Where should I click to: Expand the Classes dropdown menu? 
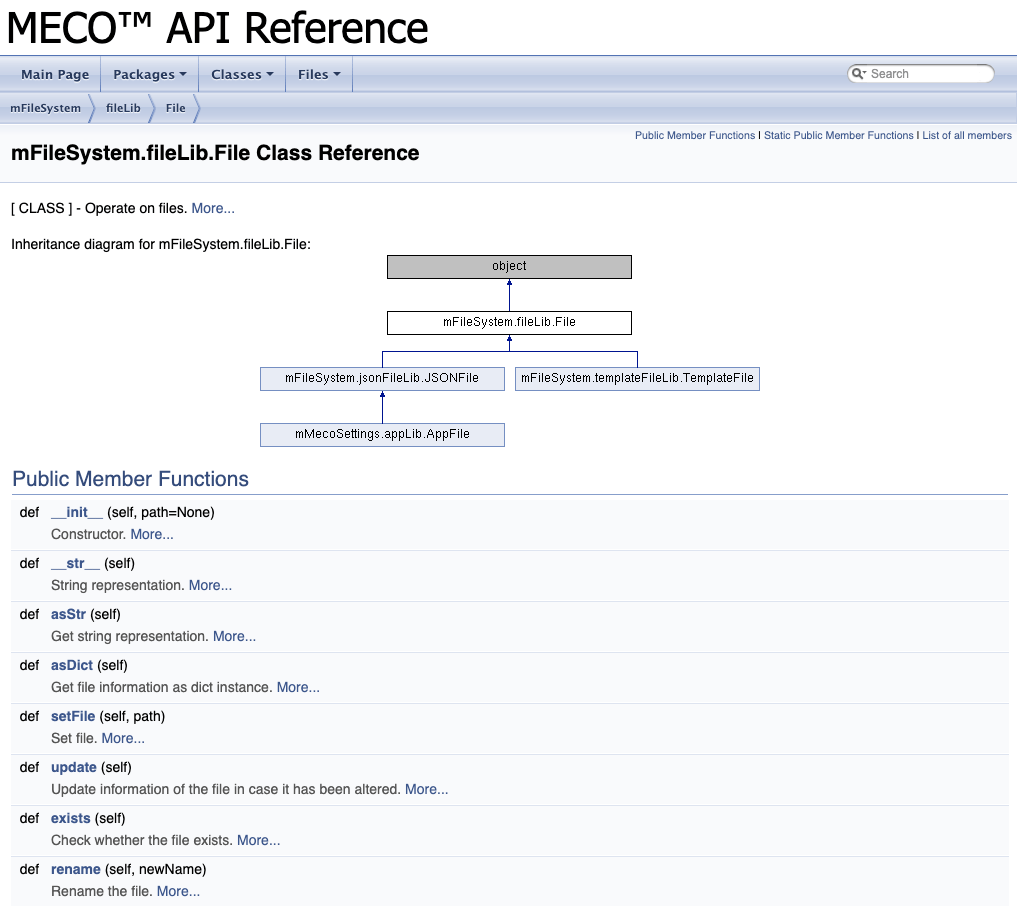click(x=242, y=75)
